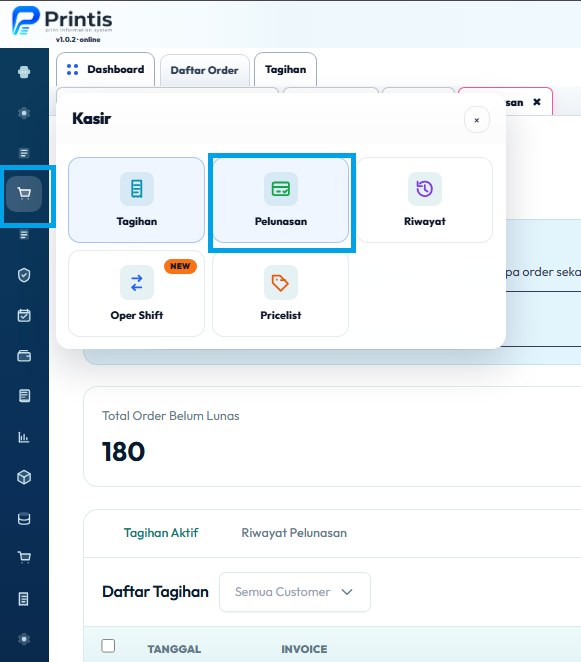Click the list icon above the highlighted cart

point(24,153)
